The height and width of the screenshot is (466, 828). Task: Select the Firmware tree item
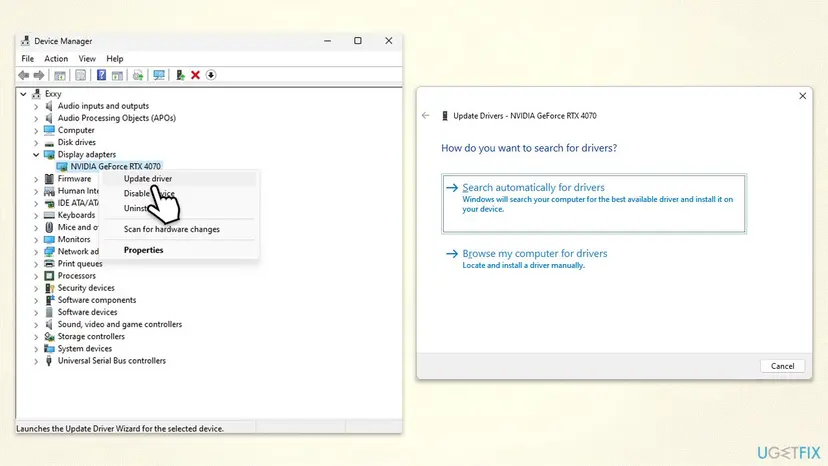click(x=74, y=179)
